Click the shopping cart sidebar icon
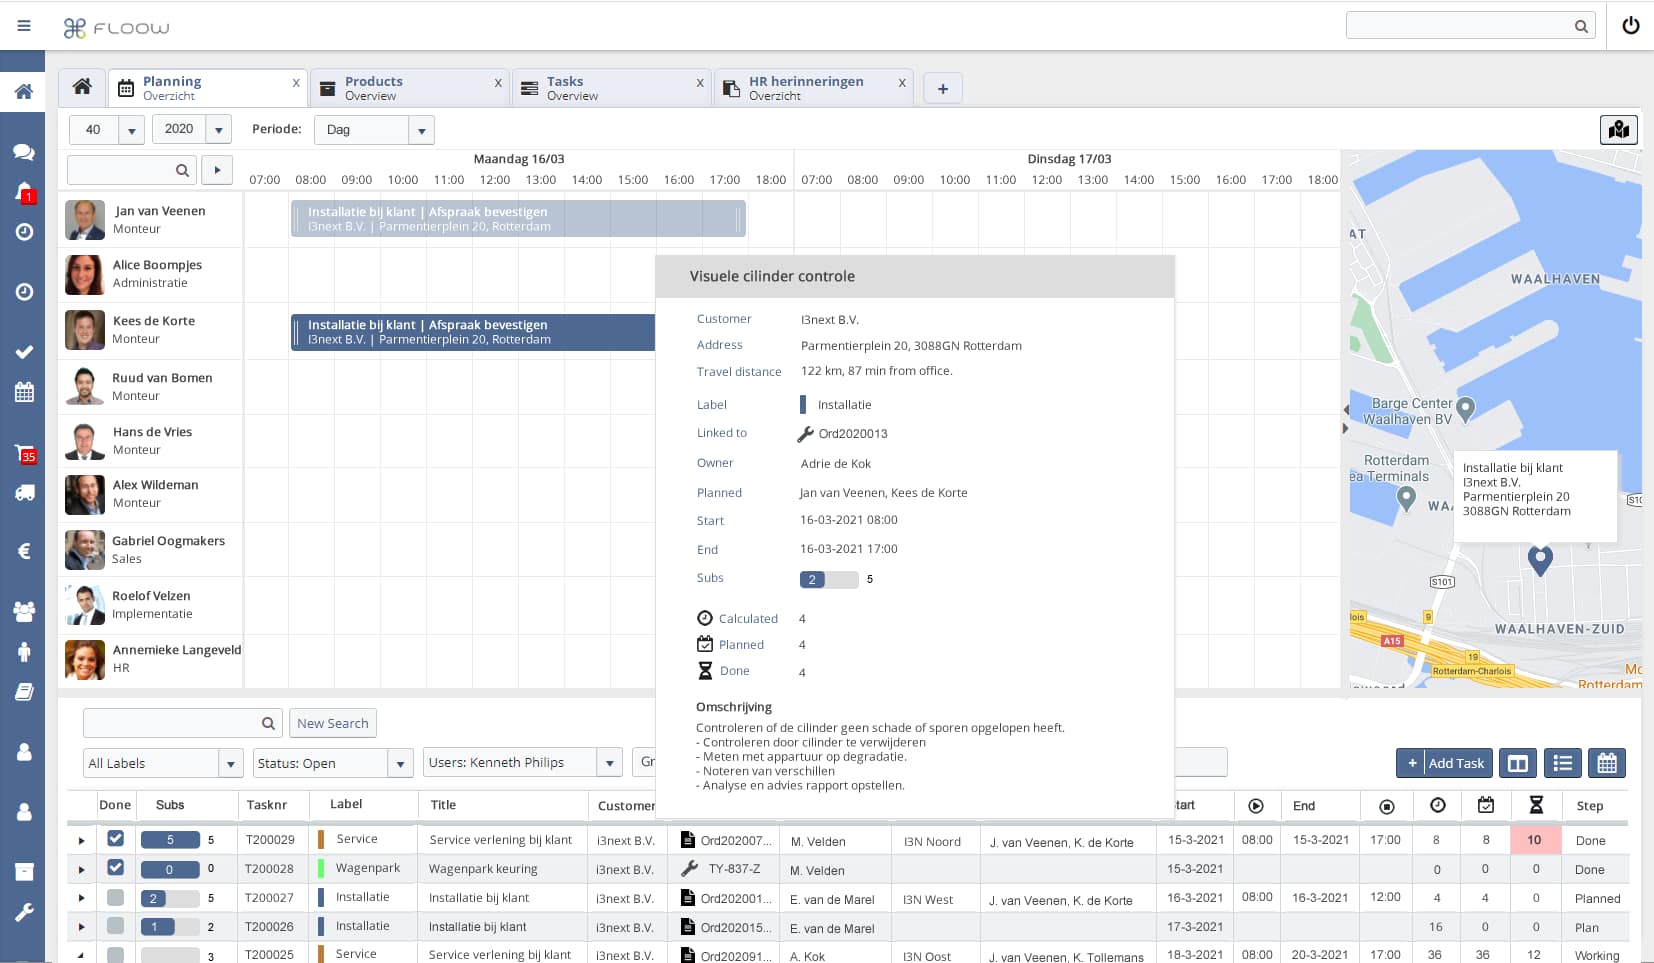 pyautogui.click(x=24, y=453)
